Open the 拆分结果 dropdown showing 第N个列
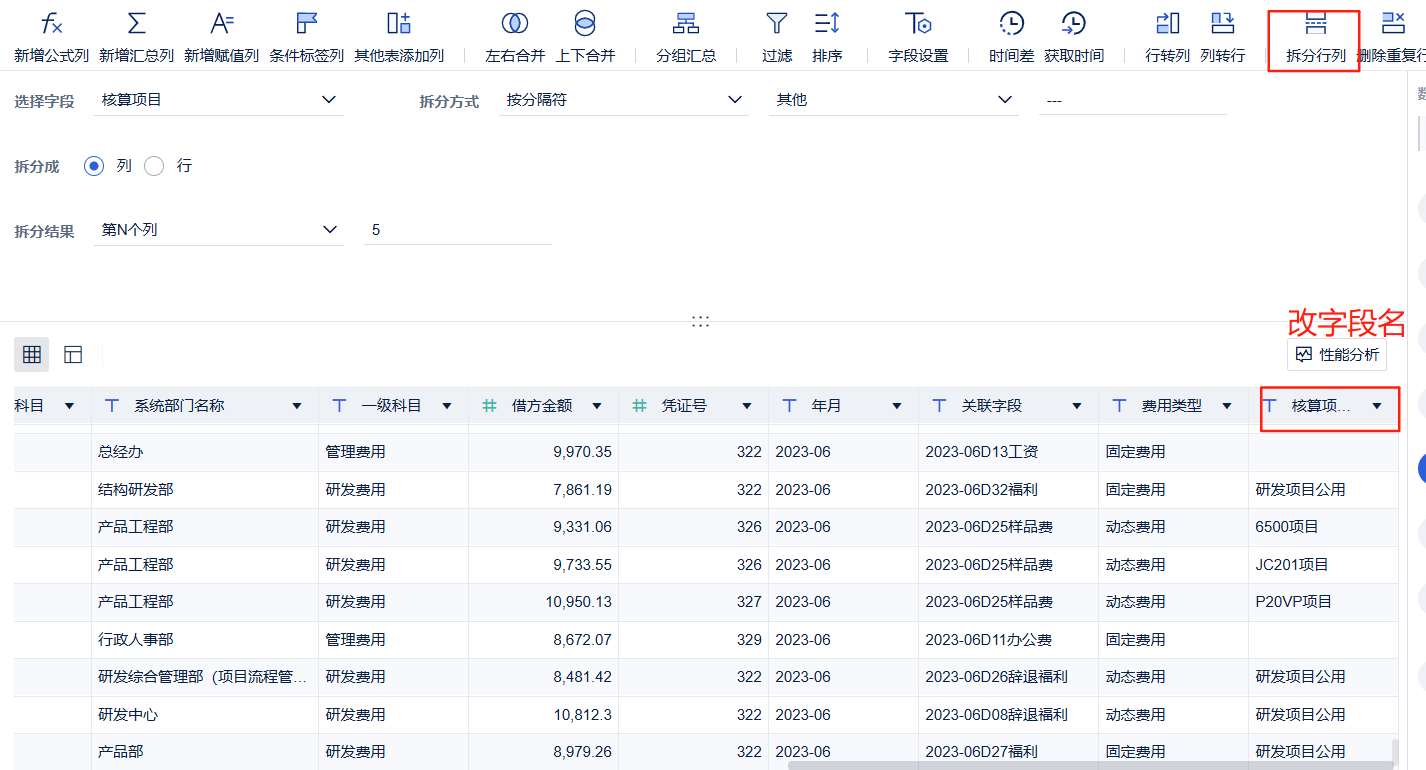Image resolution: width=1426 pixels, height=770 pixels. [x=219, y=230]
